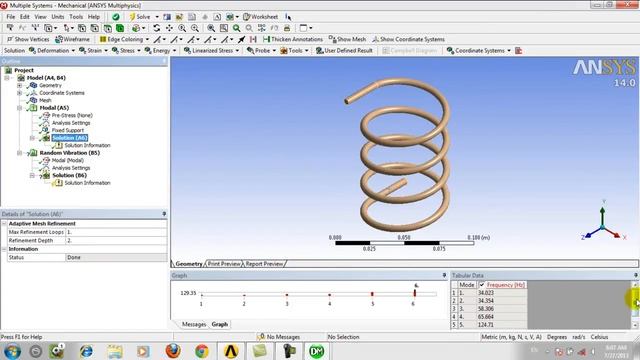Image resolution: width=640 pixels, height=360 pixels.
Task: Click the X axis of the triad
Action: pos(618,236)
